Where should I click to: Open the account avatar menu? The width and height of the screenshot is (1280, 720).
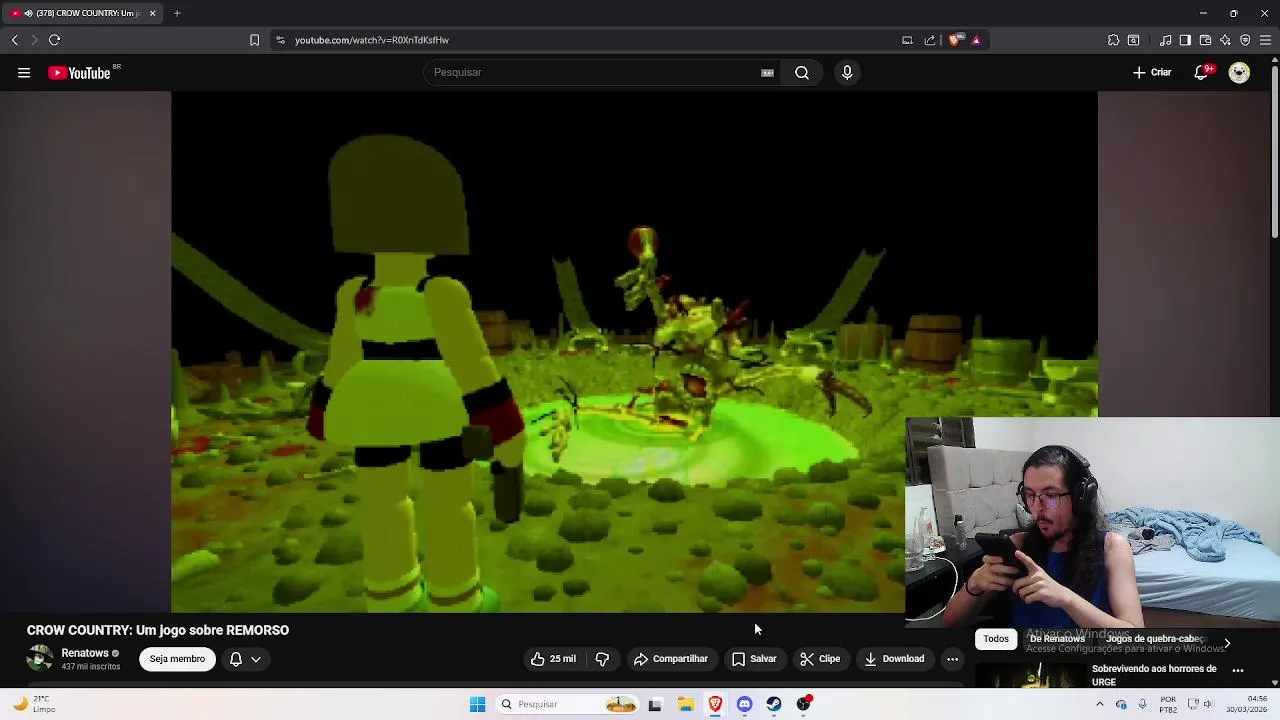click(1239, 72)
